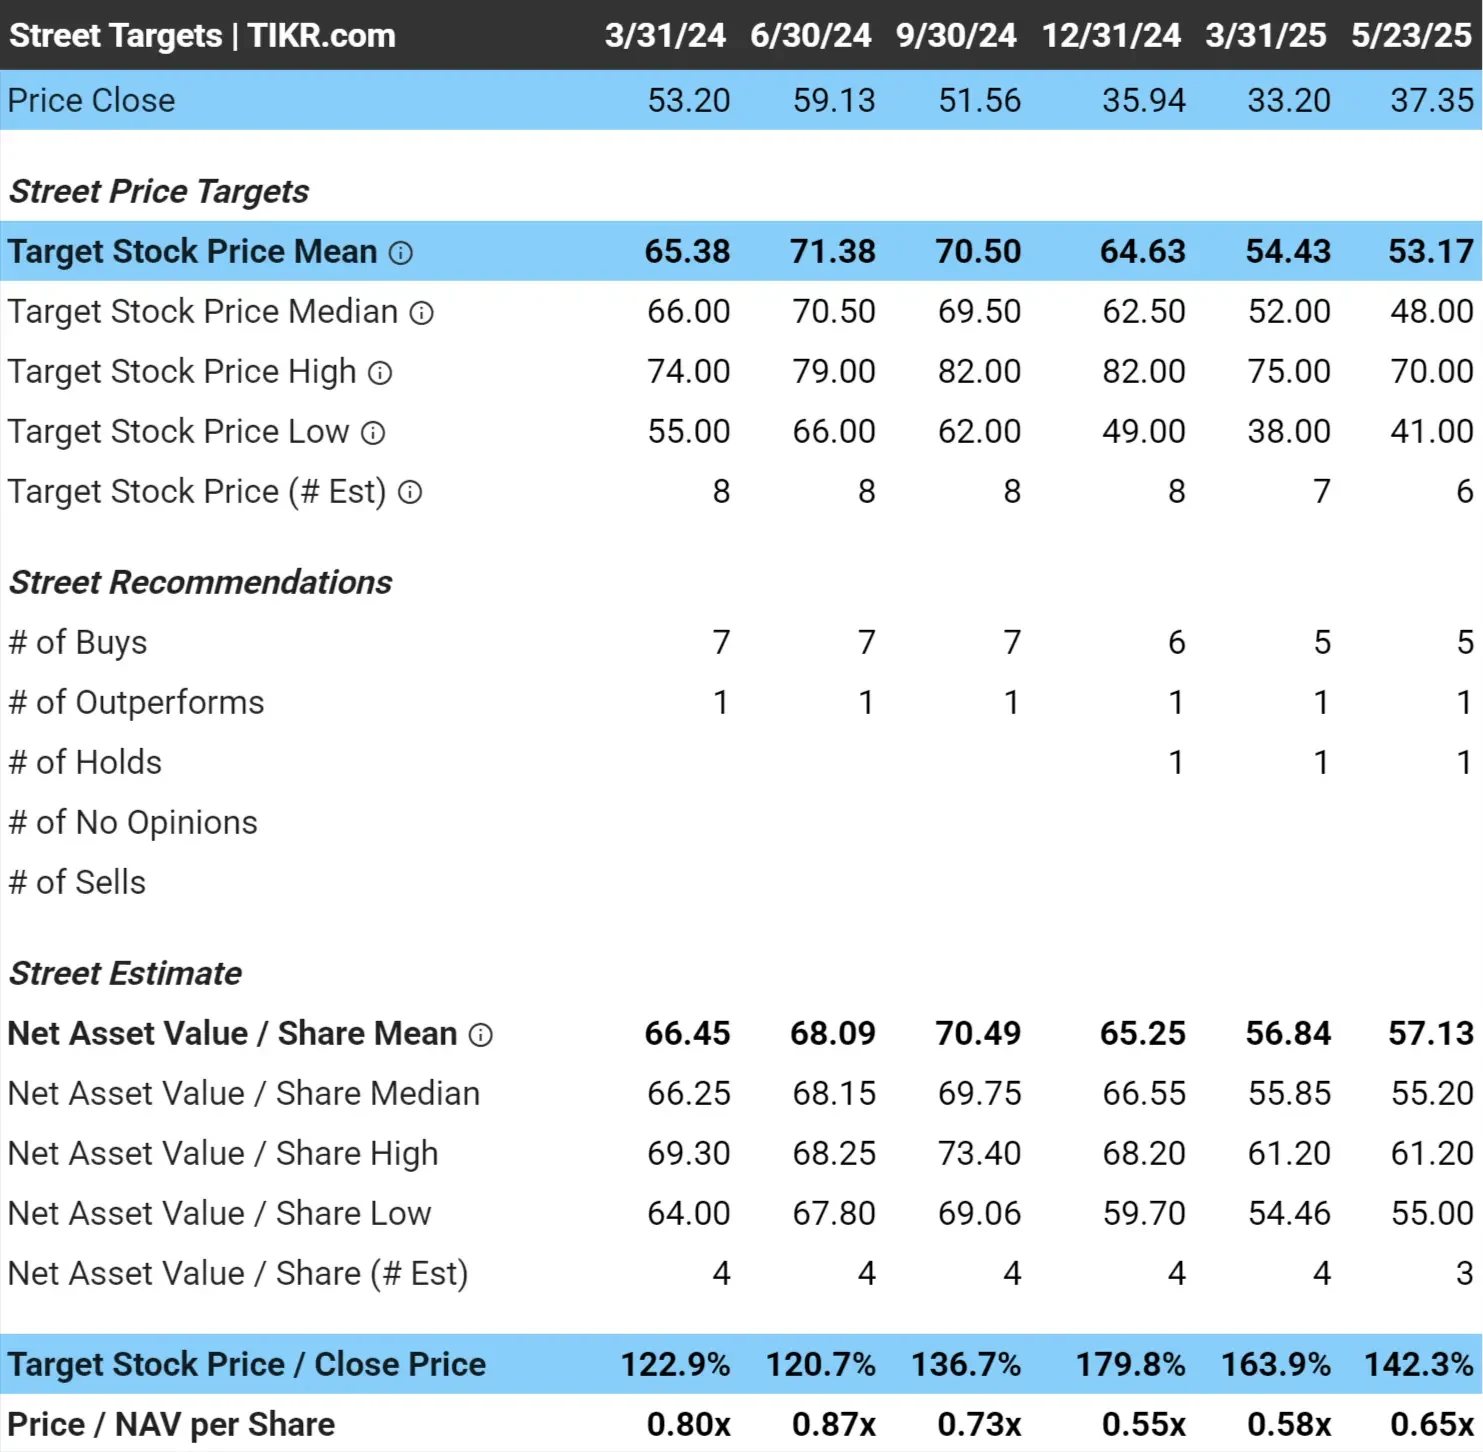The image size is (1483, 1452).
Task: Click info icon beside Target Stock Price Median
Action: pyautogui.click(x=422, y=314)
